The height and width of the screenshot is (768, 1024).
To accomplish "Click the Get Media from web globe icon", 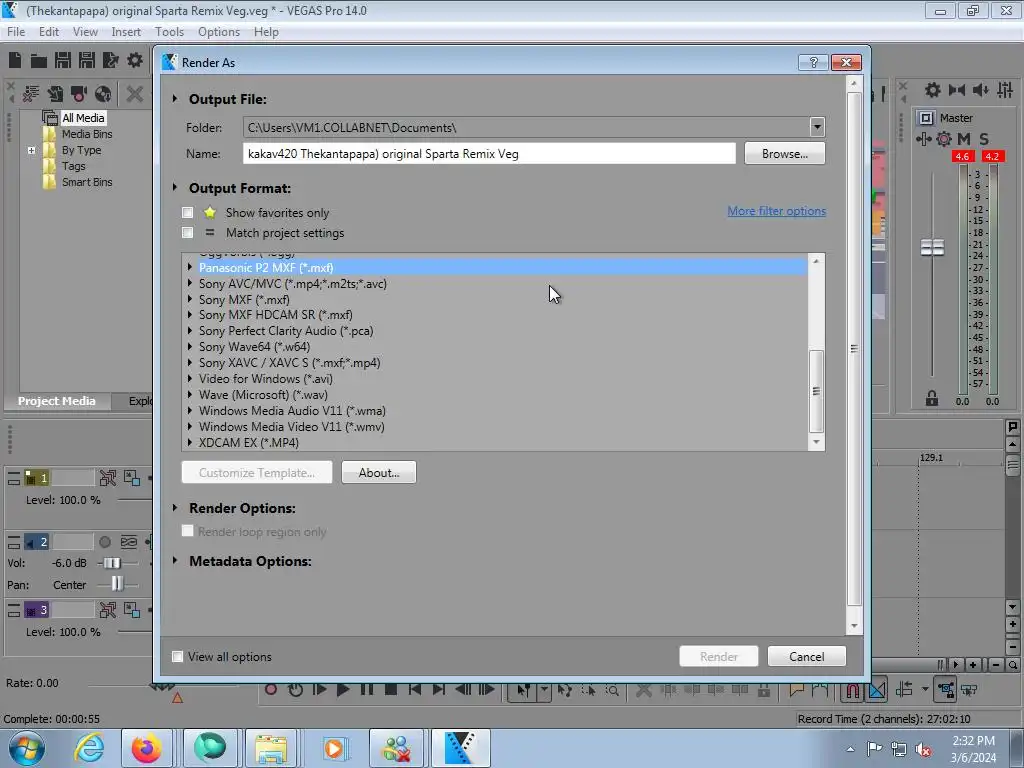I will (103, 94).
